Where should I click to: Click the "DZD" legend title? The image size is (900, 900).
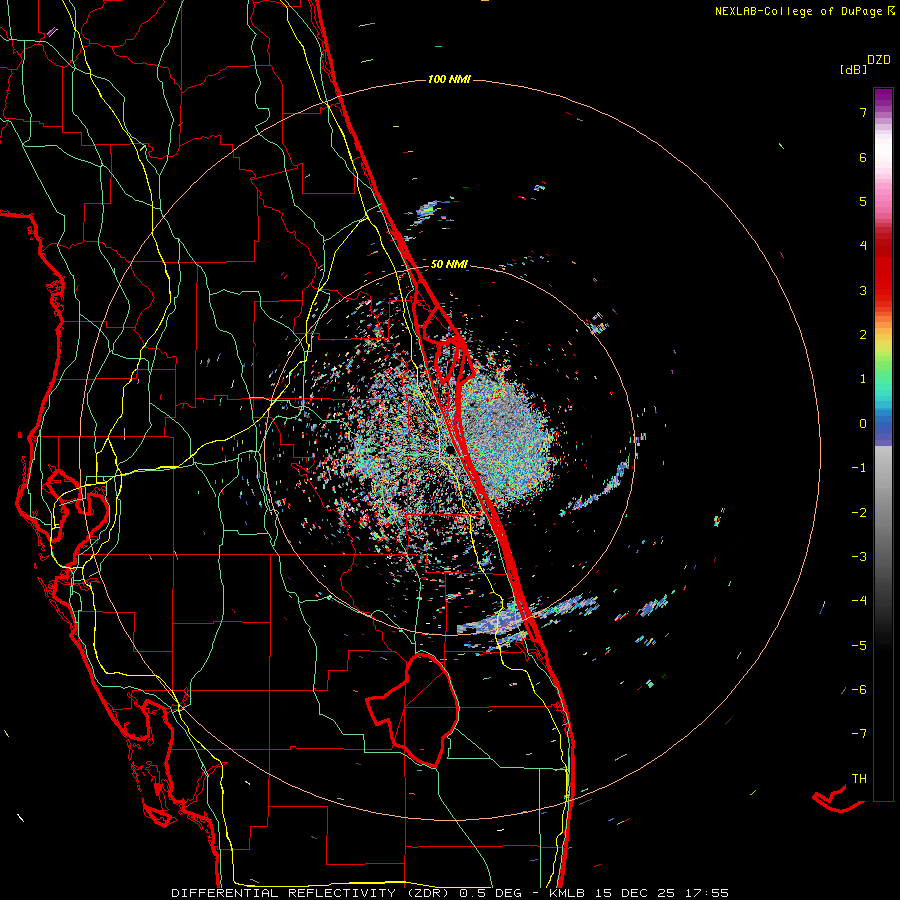click(x=879, y=60)
